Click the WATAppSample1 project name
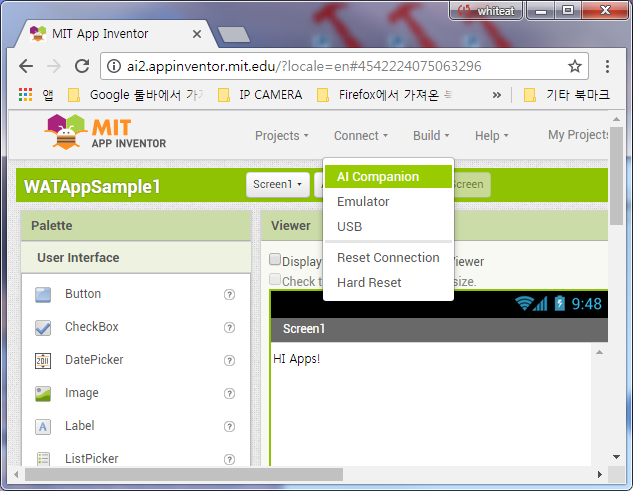This screenshot has width=633, height=491. 92,187
